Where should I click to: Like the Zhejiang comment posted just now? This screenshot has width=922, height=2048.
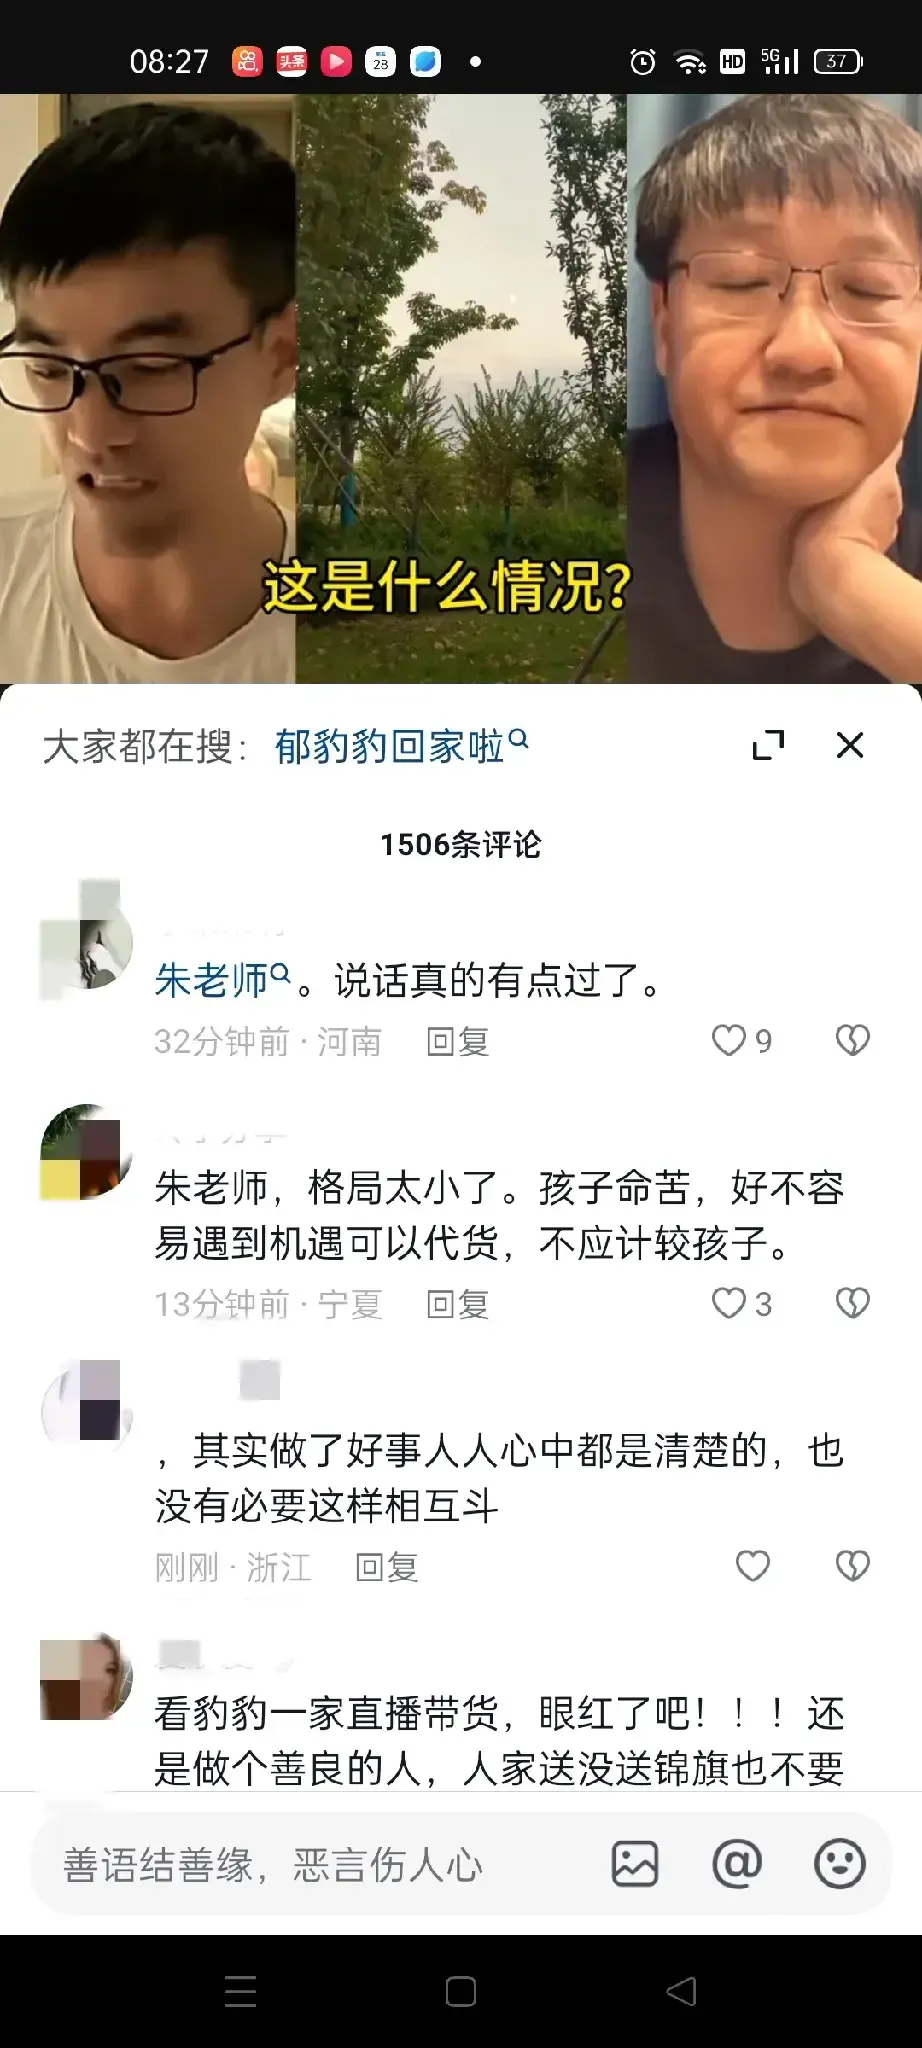pos(753,1566)
